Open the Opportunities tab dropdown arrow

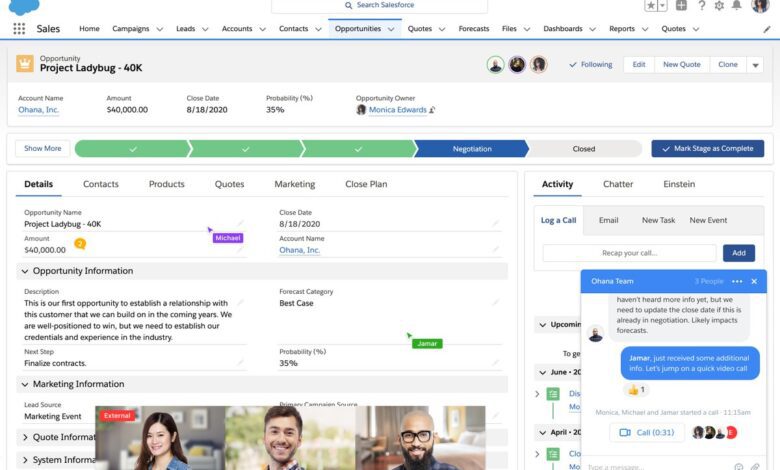(391, 29)
